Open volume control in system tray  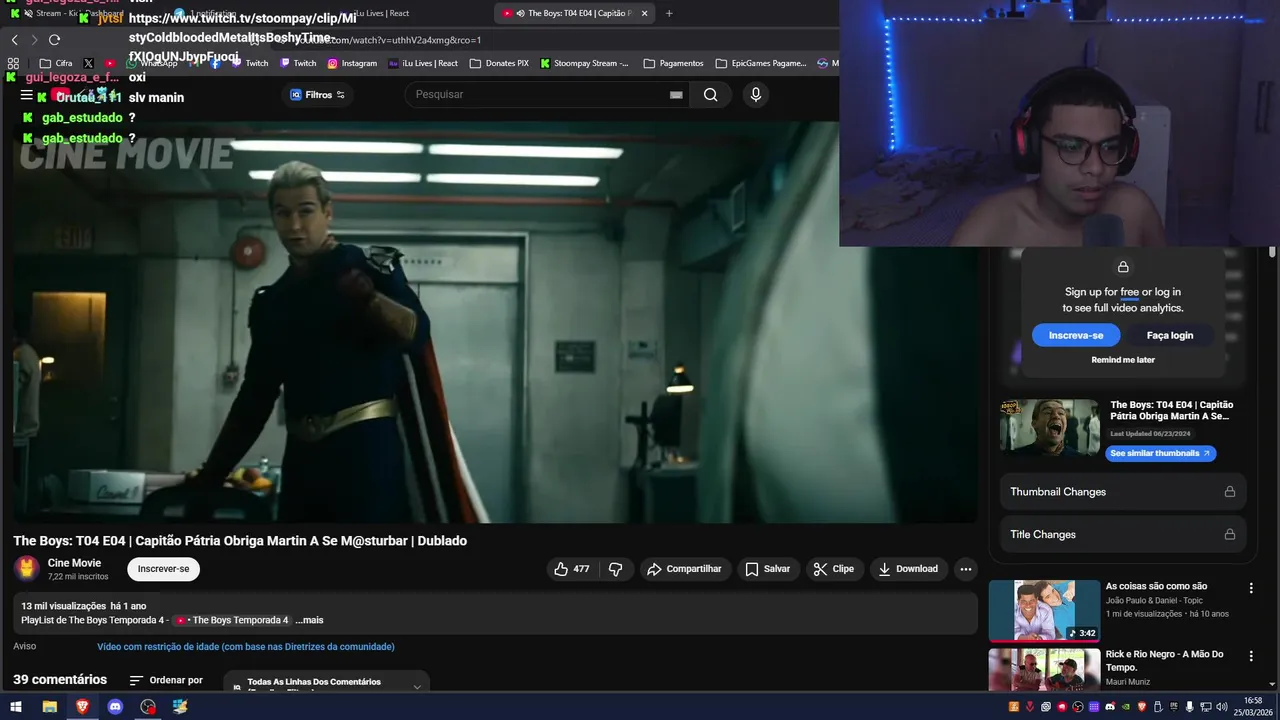tap(1221, 707)
